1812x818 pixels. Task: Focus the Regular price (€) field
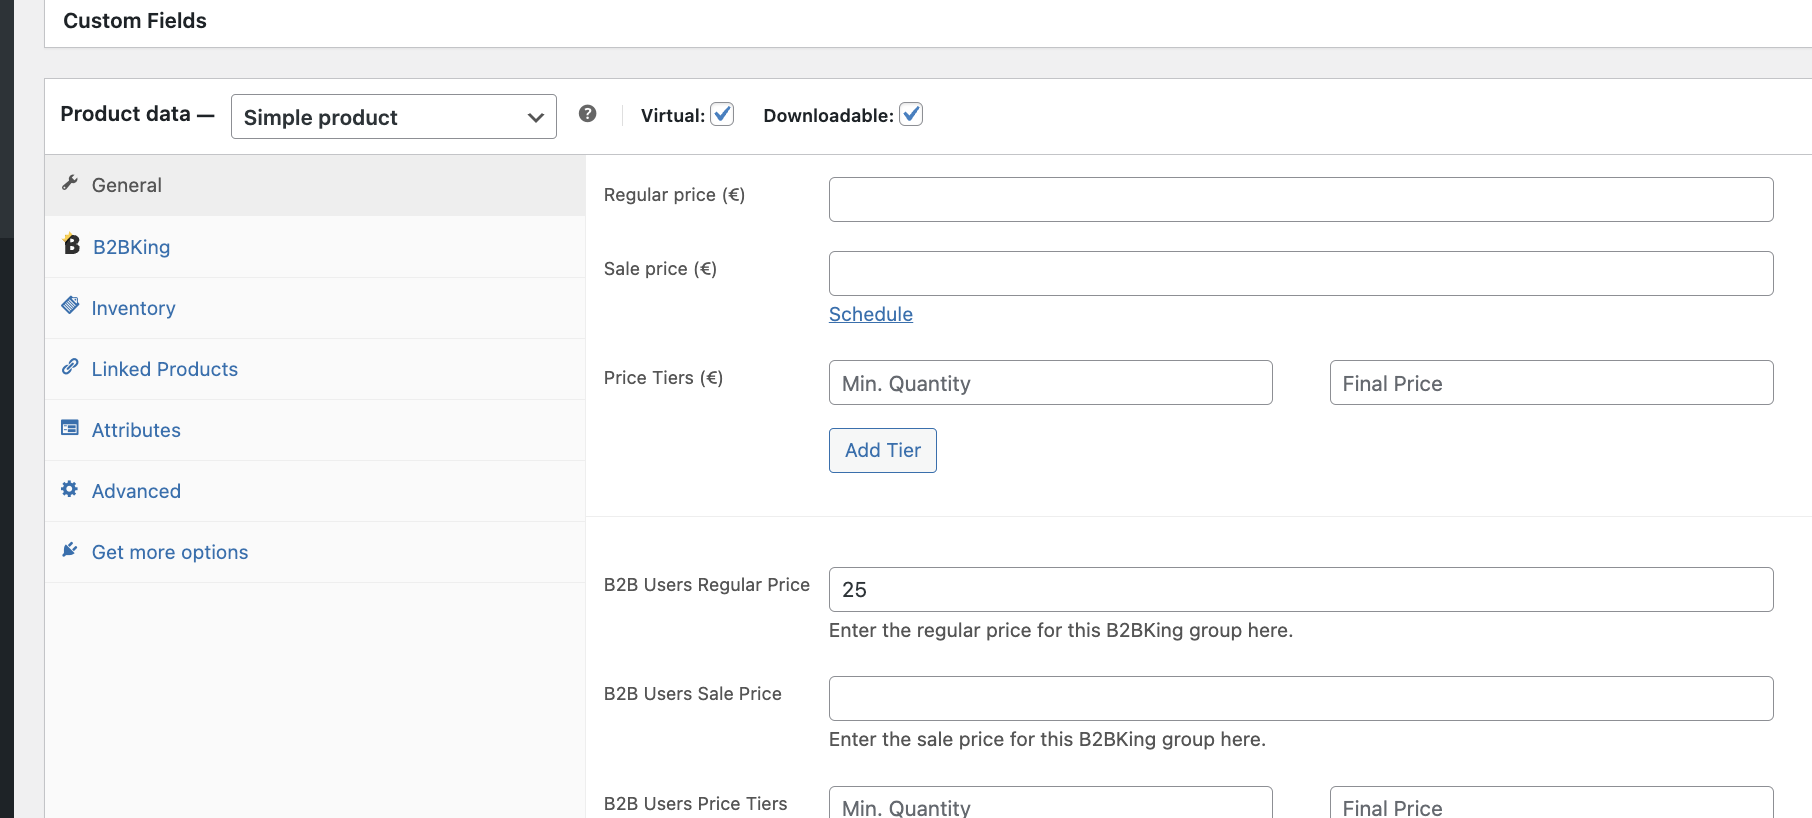click(x=1301, y=199)
